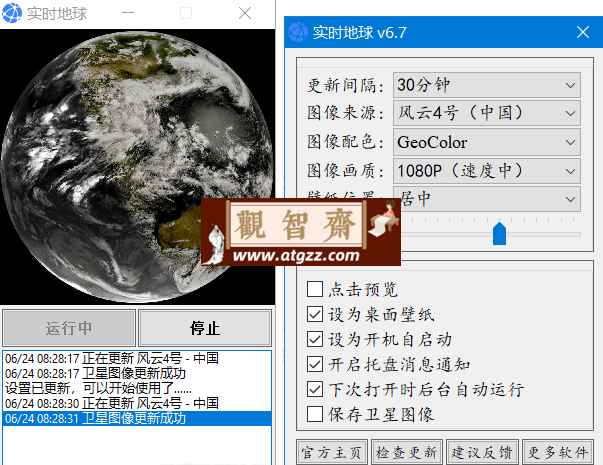Select log entry 06/24 08:28:17 卫星图像更新成功
The width and height of the screenshot is (603, 465).
[x=137, y=373]
